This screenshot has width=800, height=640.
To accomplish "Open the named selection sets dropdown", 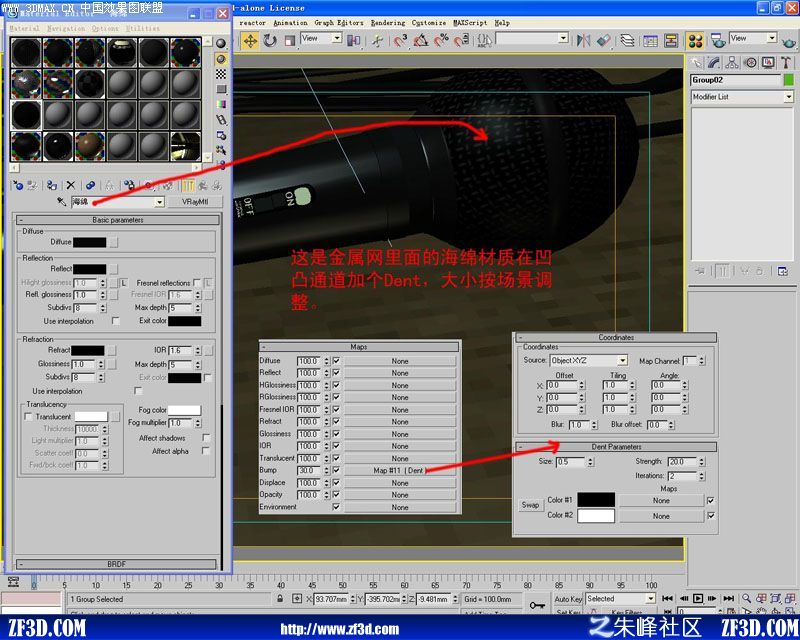I will pyautogui.click(x=563, y=38).
